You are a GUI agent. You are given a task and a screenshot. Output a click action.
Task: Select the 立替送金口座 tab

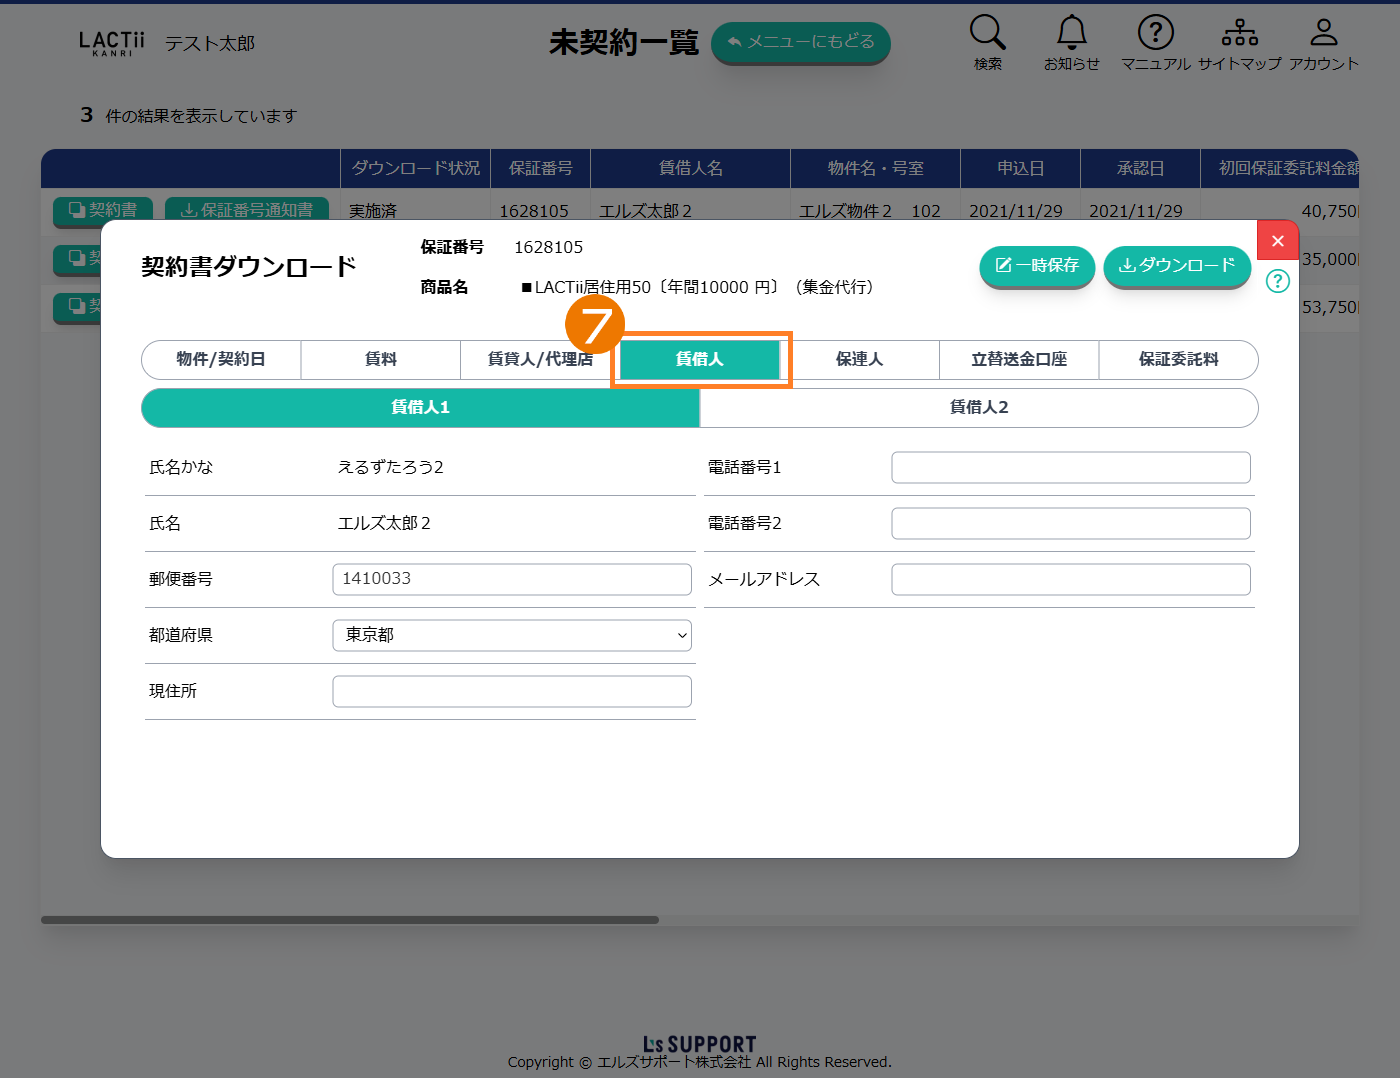coord(1018,360)
